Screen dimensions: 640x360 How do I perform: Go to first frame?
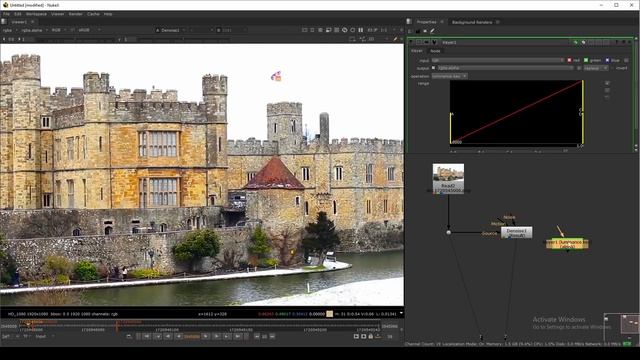tap(147, 336)
